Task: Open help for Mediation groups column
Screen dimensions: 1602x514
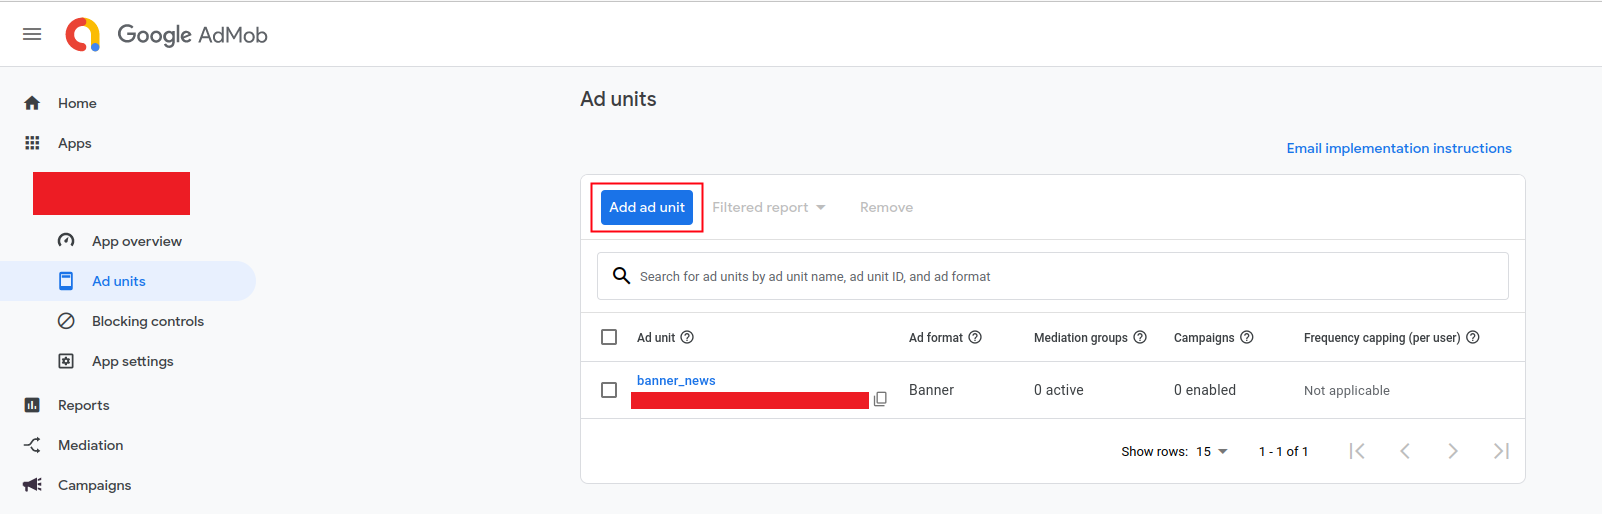Action: 1140,338
